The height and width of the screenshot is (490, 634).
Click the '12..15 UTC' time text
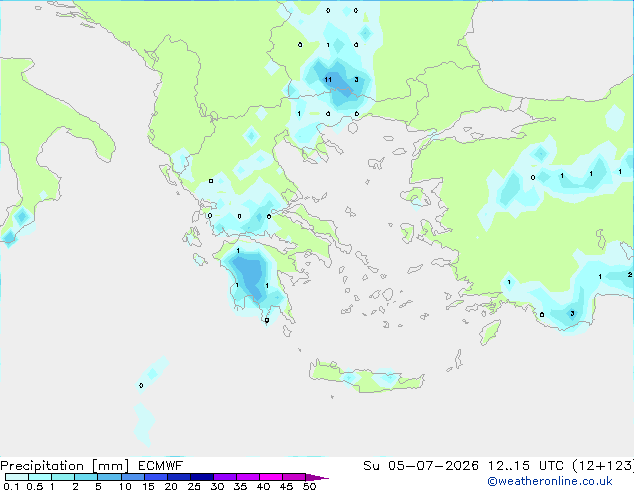(526, 466)
